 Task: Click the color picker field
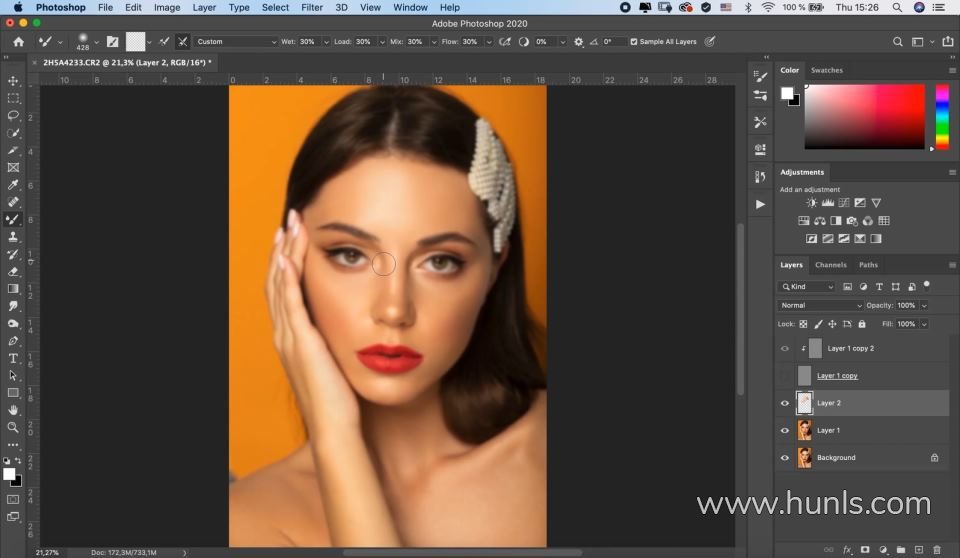click(x=864, y=116)
